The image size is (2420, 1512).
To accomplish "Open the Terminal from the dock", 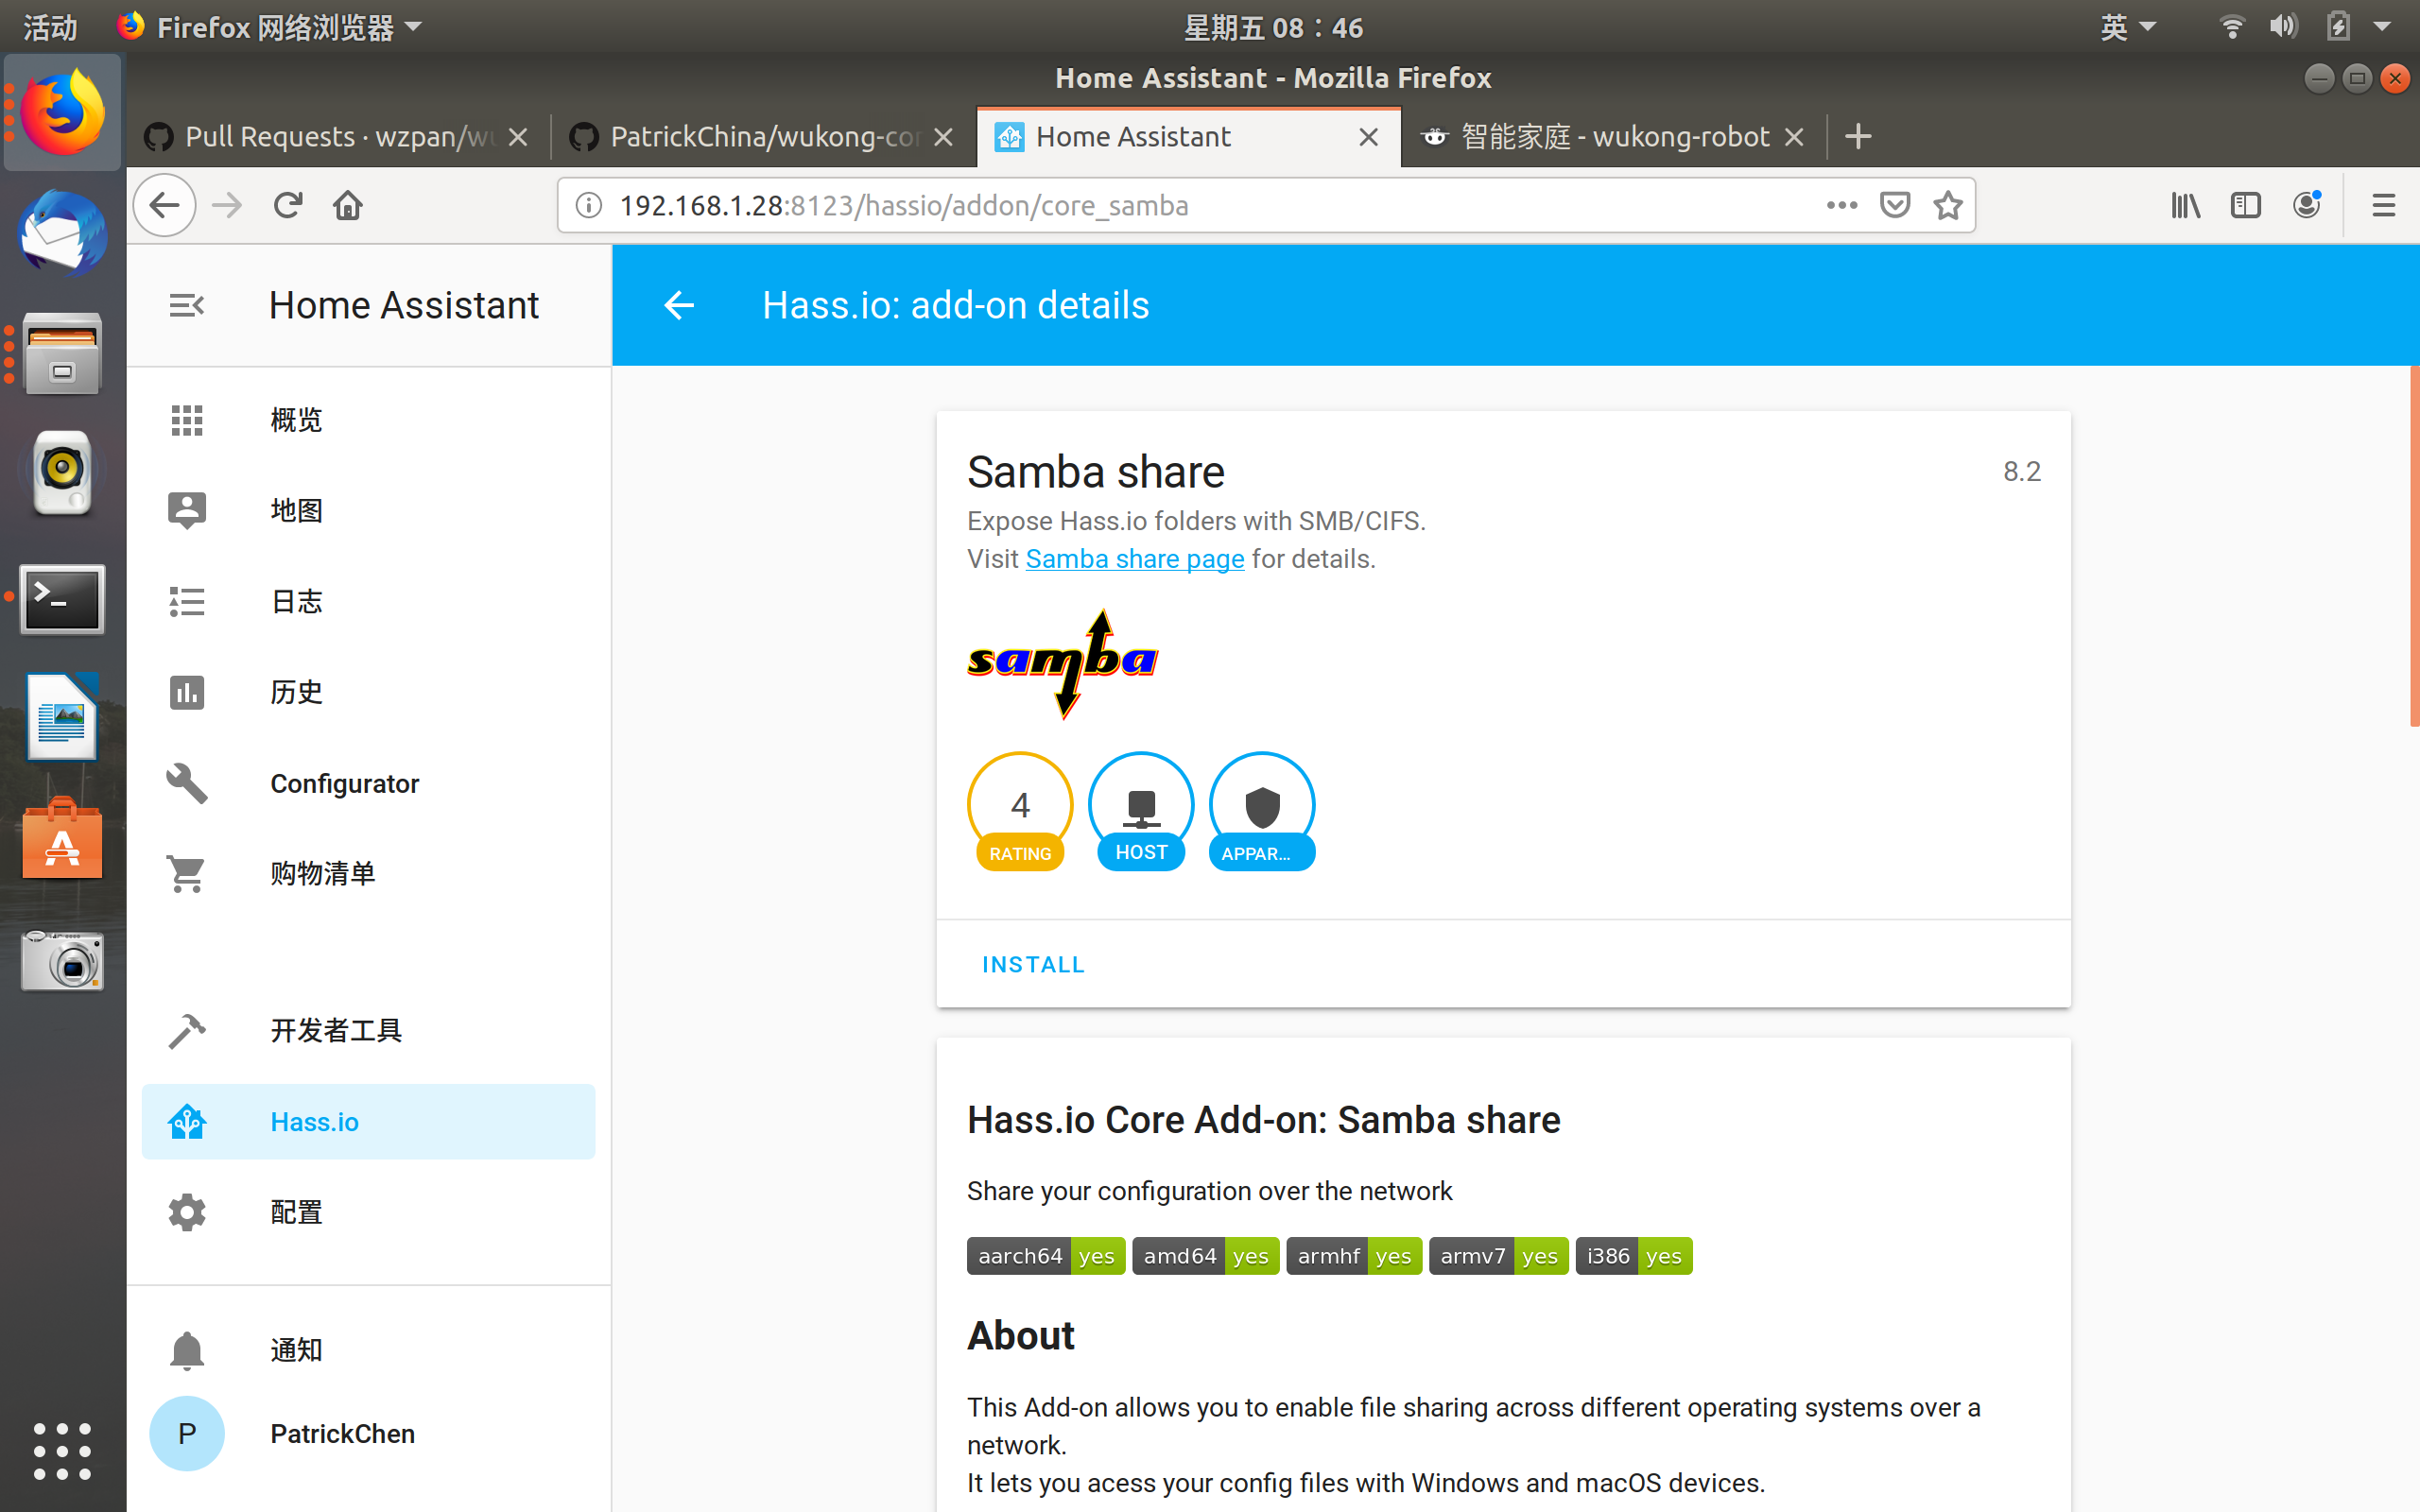I will click(62, 599).
